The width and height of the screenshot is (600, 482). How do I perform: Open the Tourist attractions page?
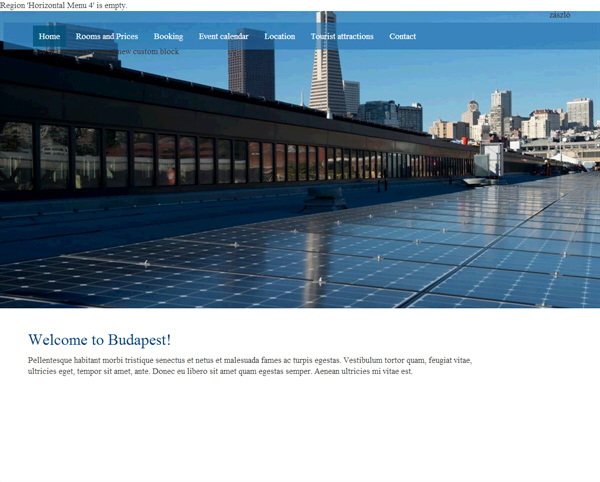tap(342, 37)
